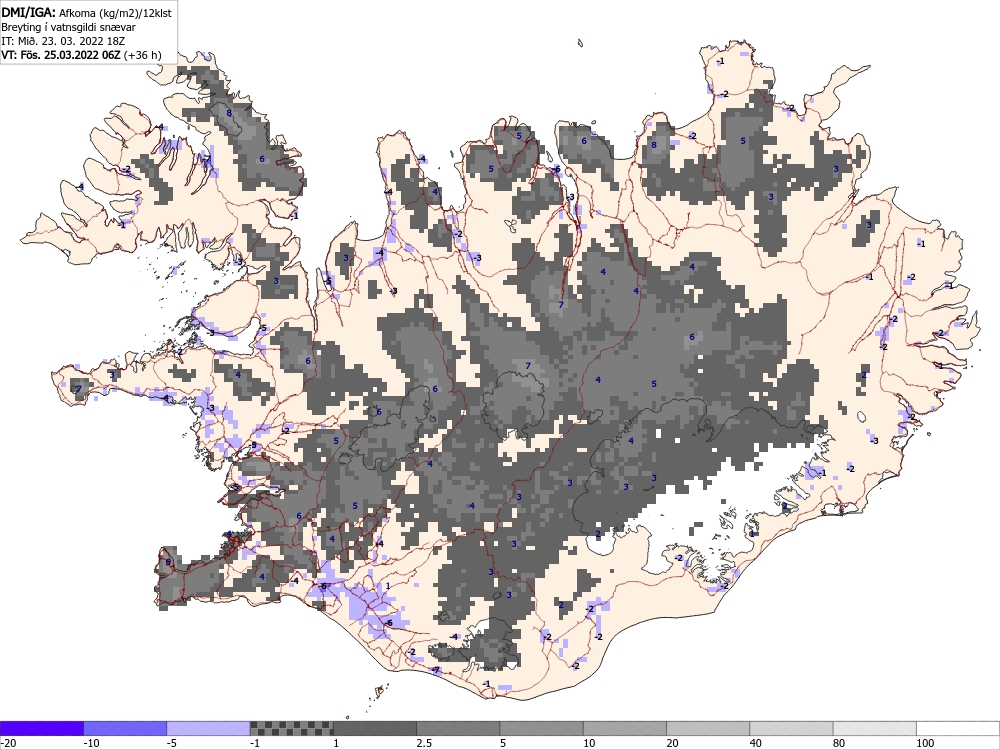Select the 'Breyting í vatnsgildi snævar' subtitle
The image size is (1000, 750).
coord(68,27)
